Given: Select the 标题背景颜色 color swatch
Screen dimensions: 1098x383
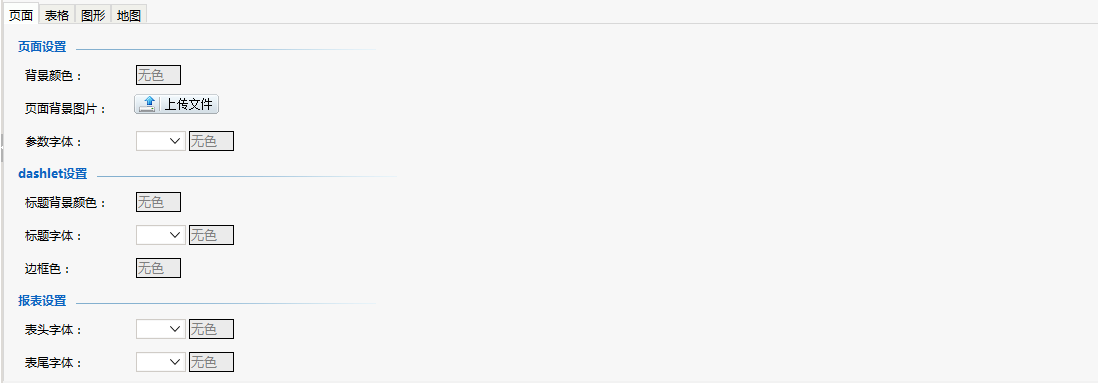Looking at the screenshot, I should point(158,202).
